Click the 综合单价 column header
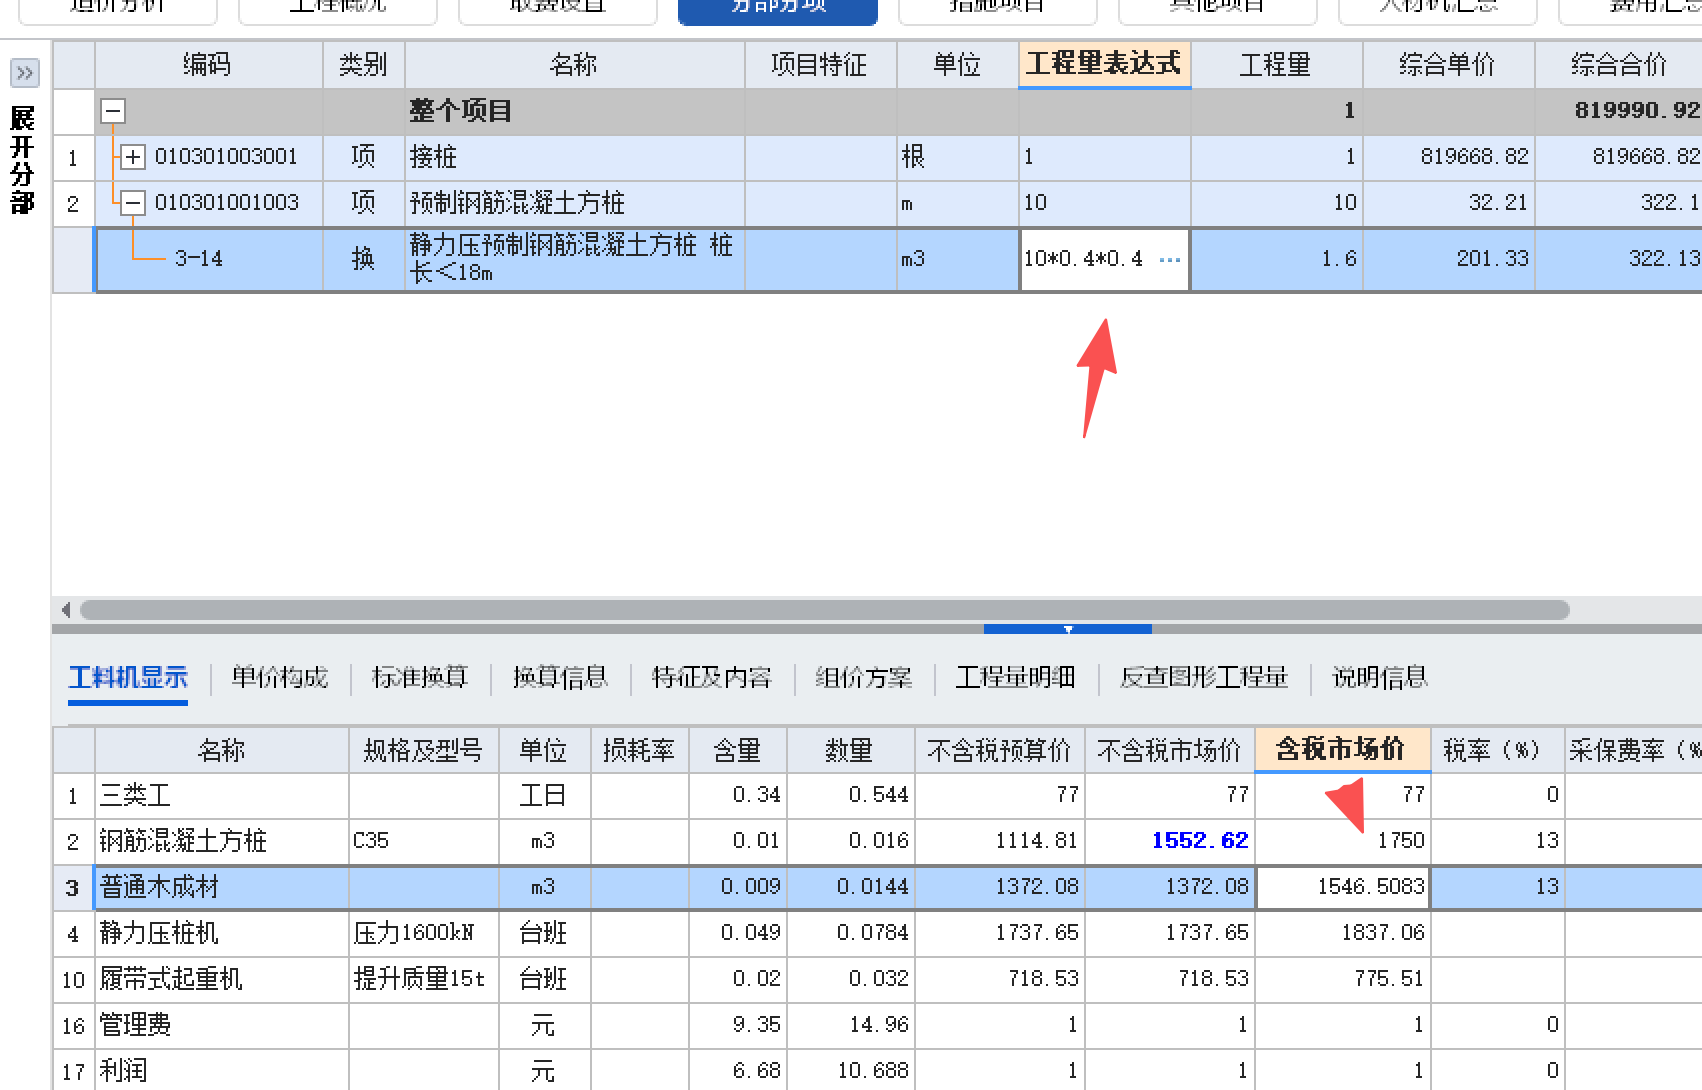1702x1090 pixels. pyautogui.click(x=1448, y=65)
